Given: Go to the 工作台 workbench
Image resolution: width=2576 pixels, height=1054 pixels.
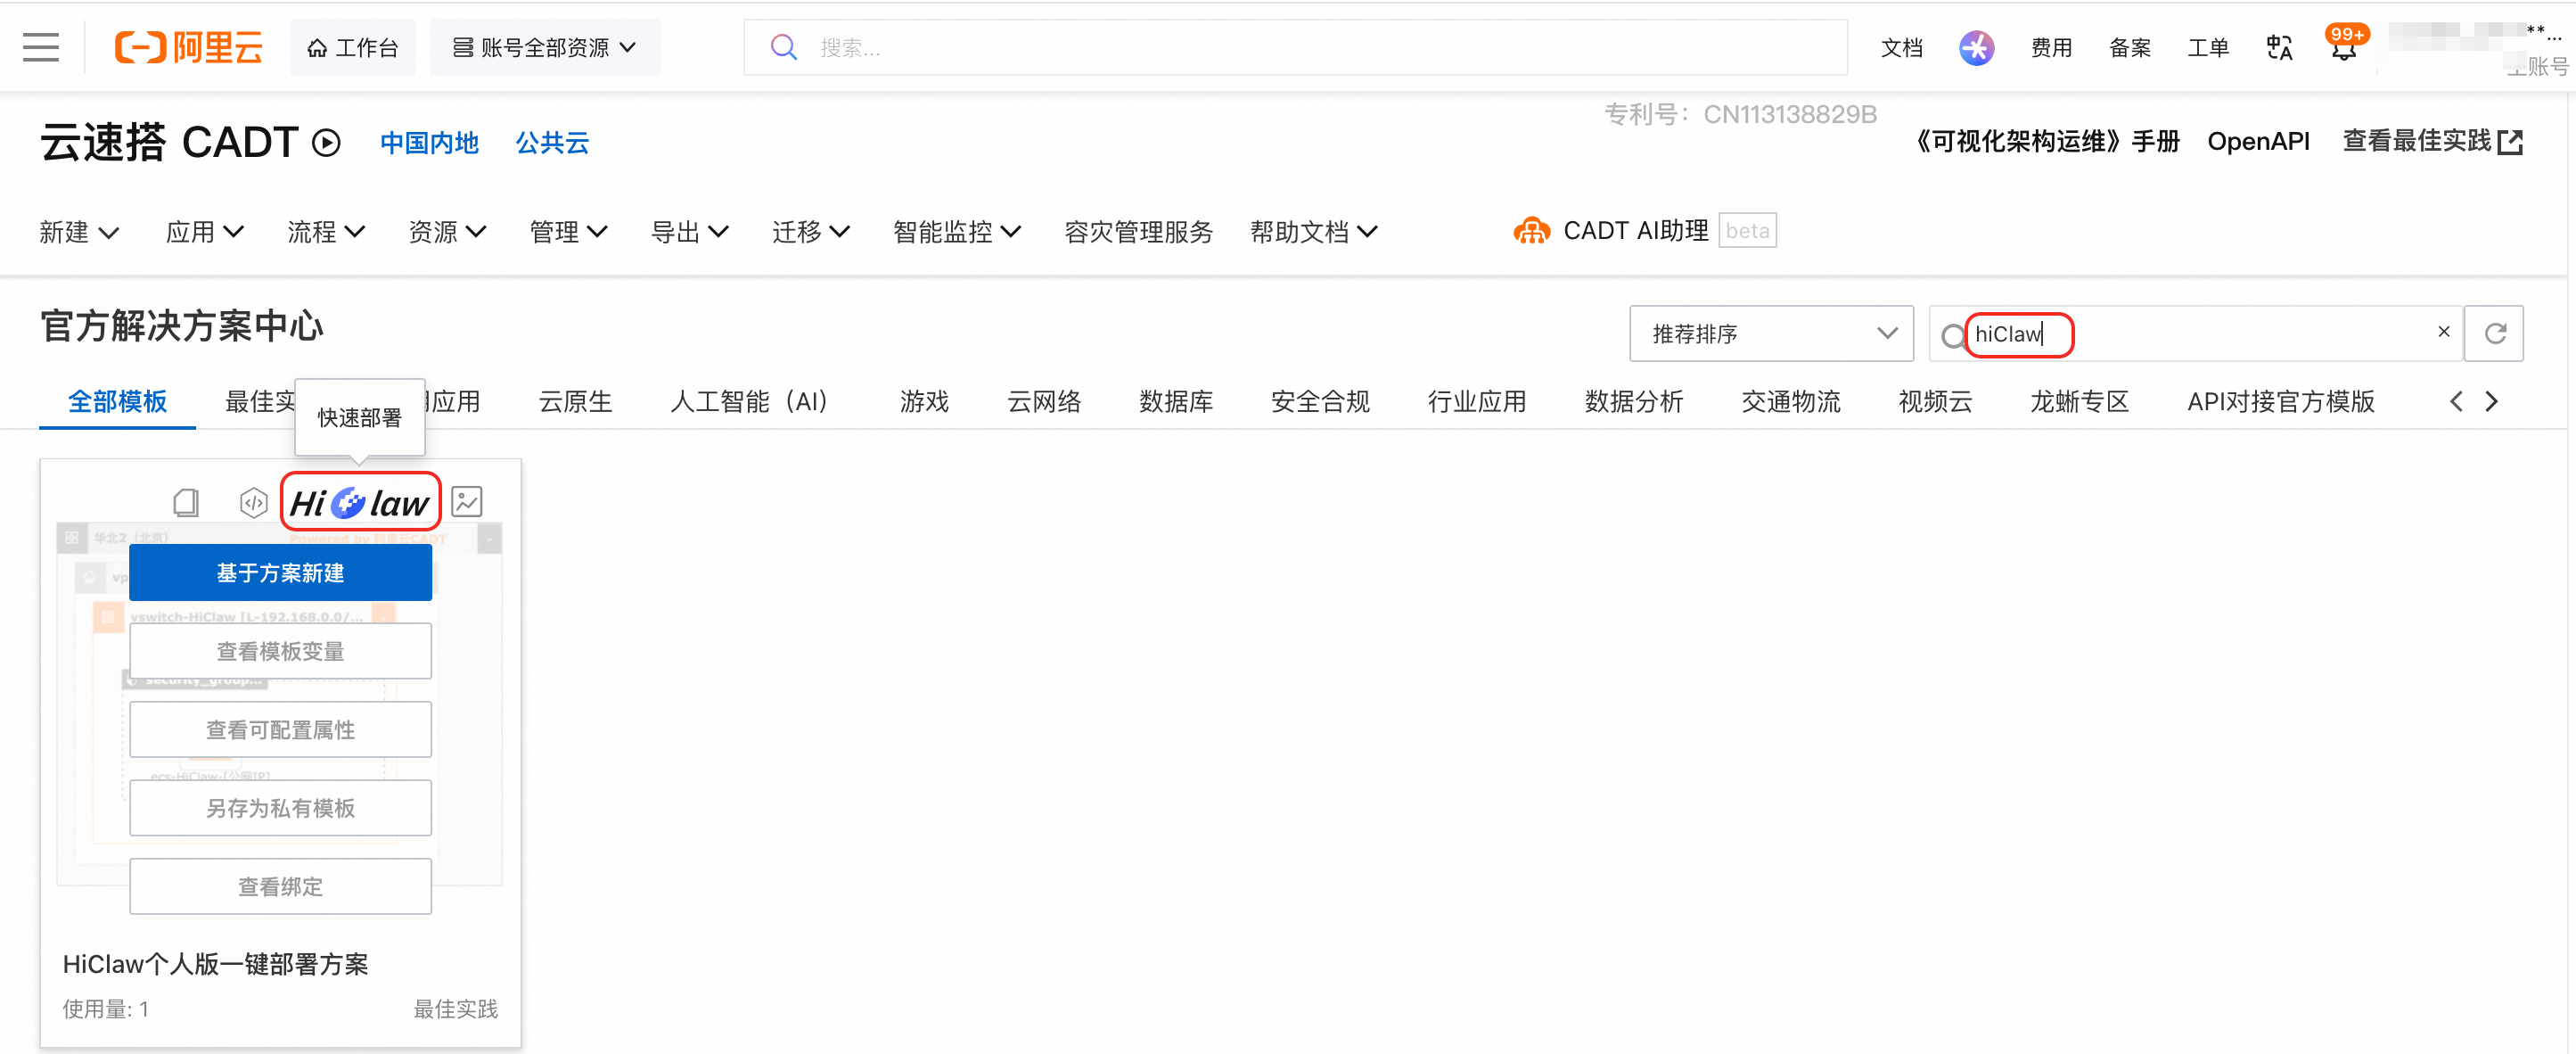Looking at the screenshot, I should [x=352, y=47].
